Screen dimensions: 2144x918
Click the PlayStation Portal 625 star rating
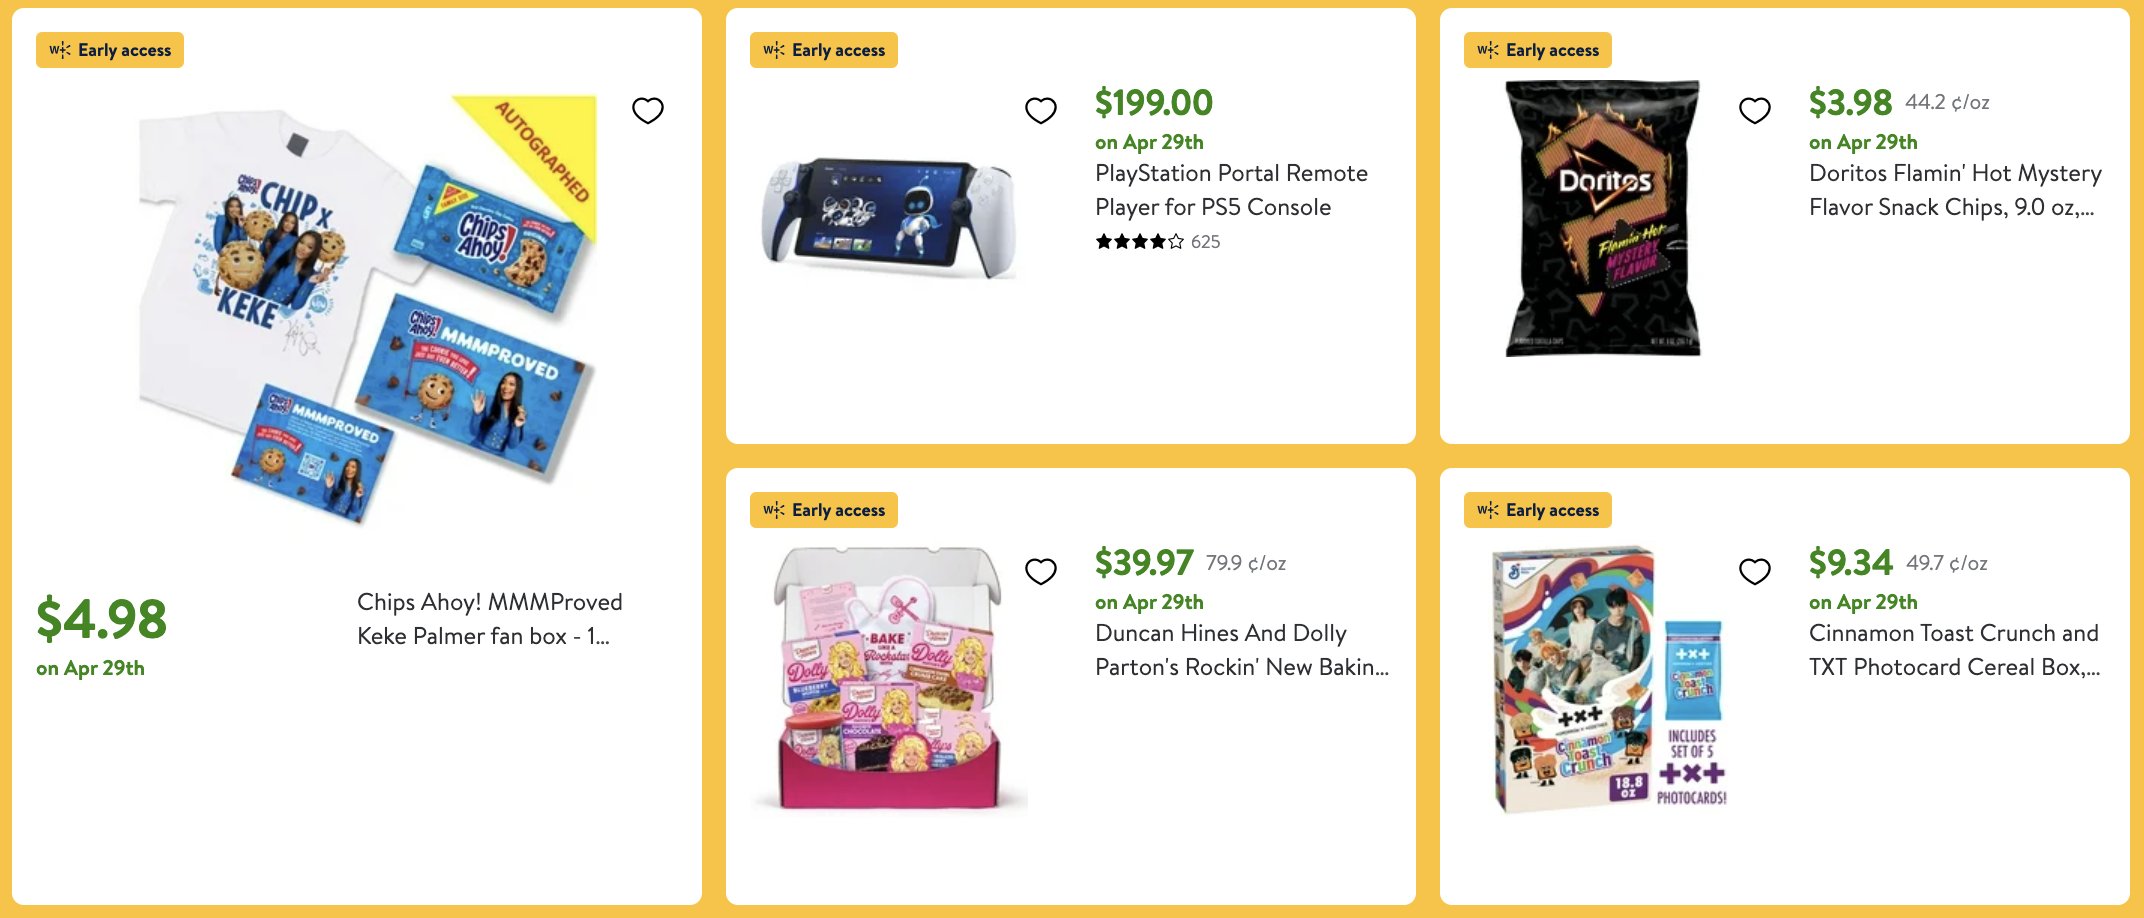(x=1157, y=242)
